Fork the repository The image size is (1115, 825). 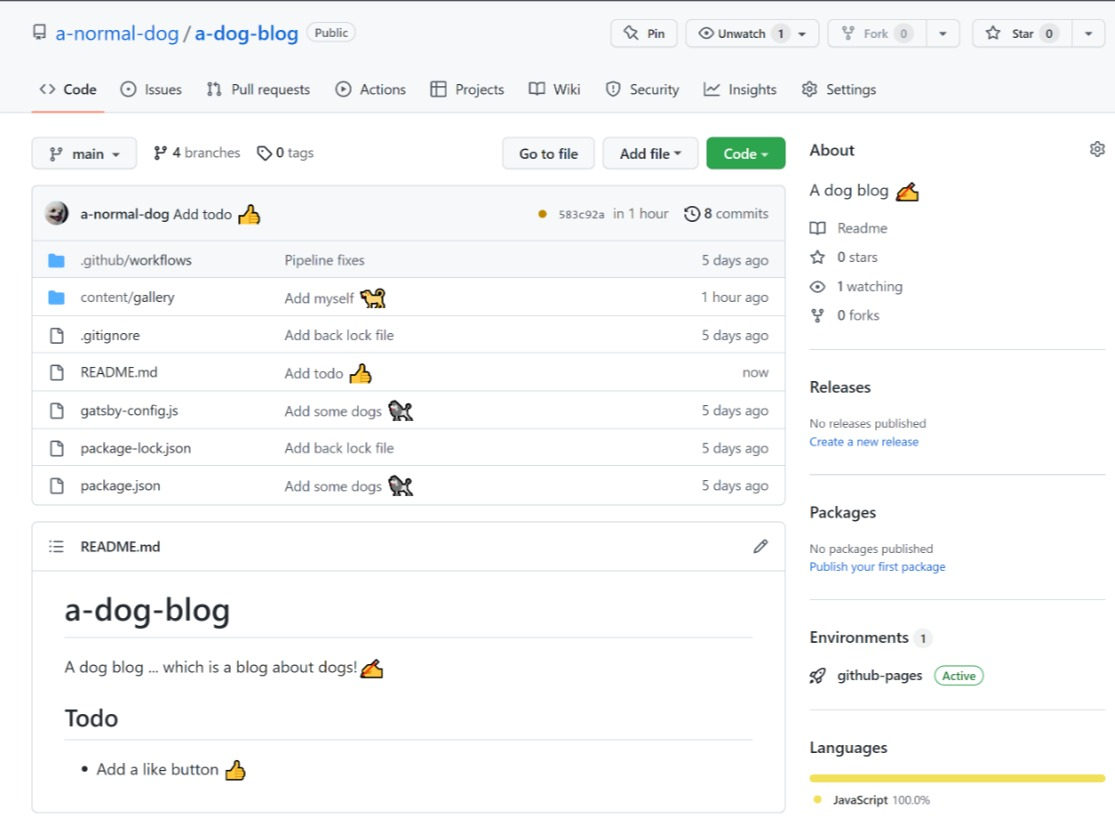[877, 33]
